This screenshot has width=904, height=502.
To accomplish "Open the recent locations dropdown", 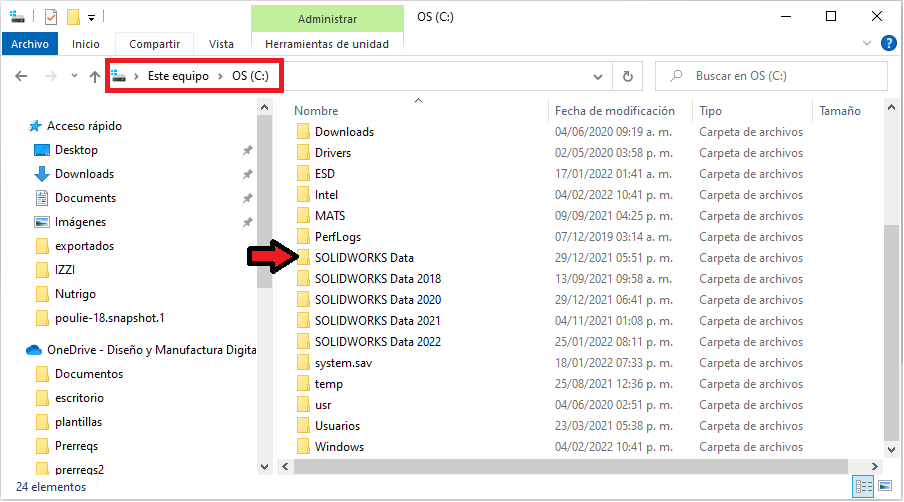I will pyautogui.click(x=74, y=76).
